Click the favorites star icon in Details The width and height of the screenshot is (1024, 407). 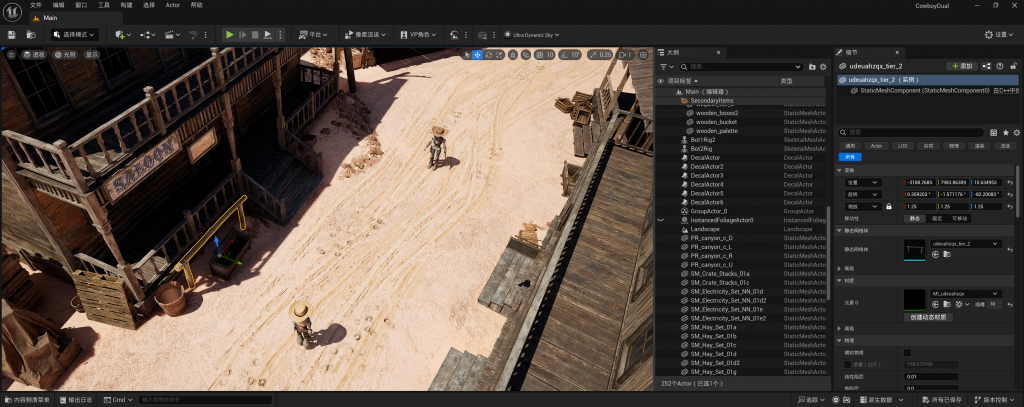(x=1005, y=131)
